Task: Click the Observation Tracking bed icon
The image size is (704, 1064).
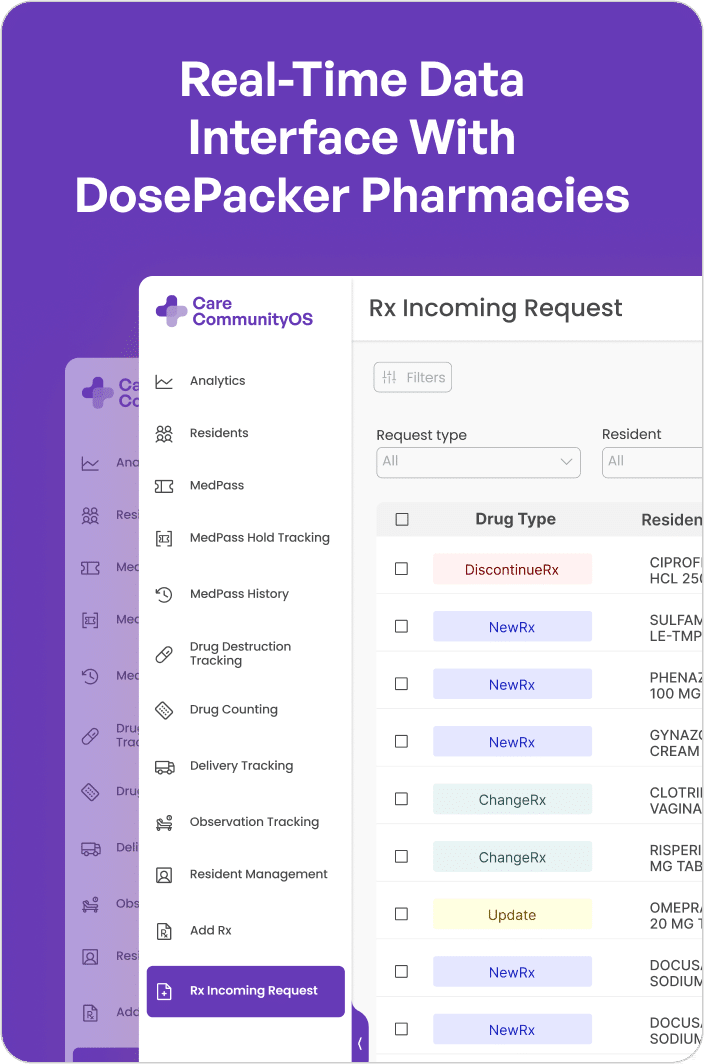Action: click(x=164, y=822)
